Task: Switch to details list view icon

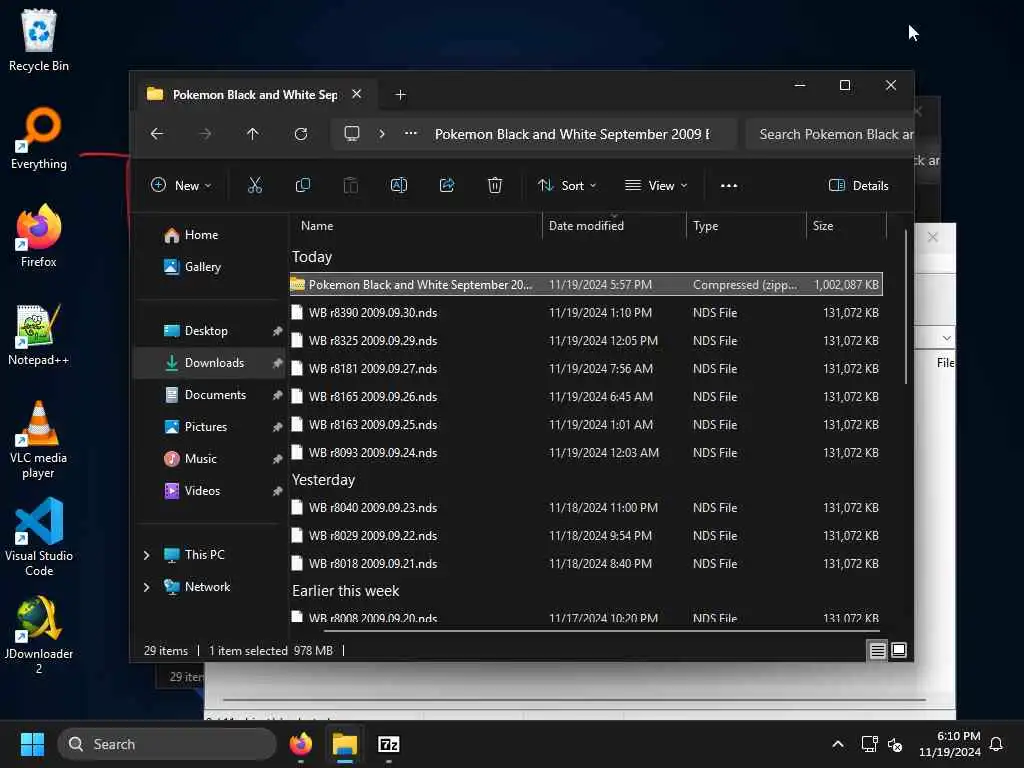Action: click(878, 650)
